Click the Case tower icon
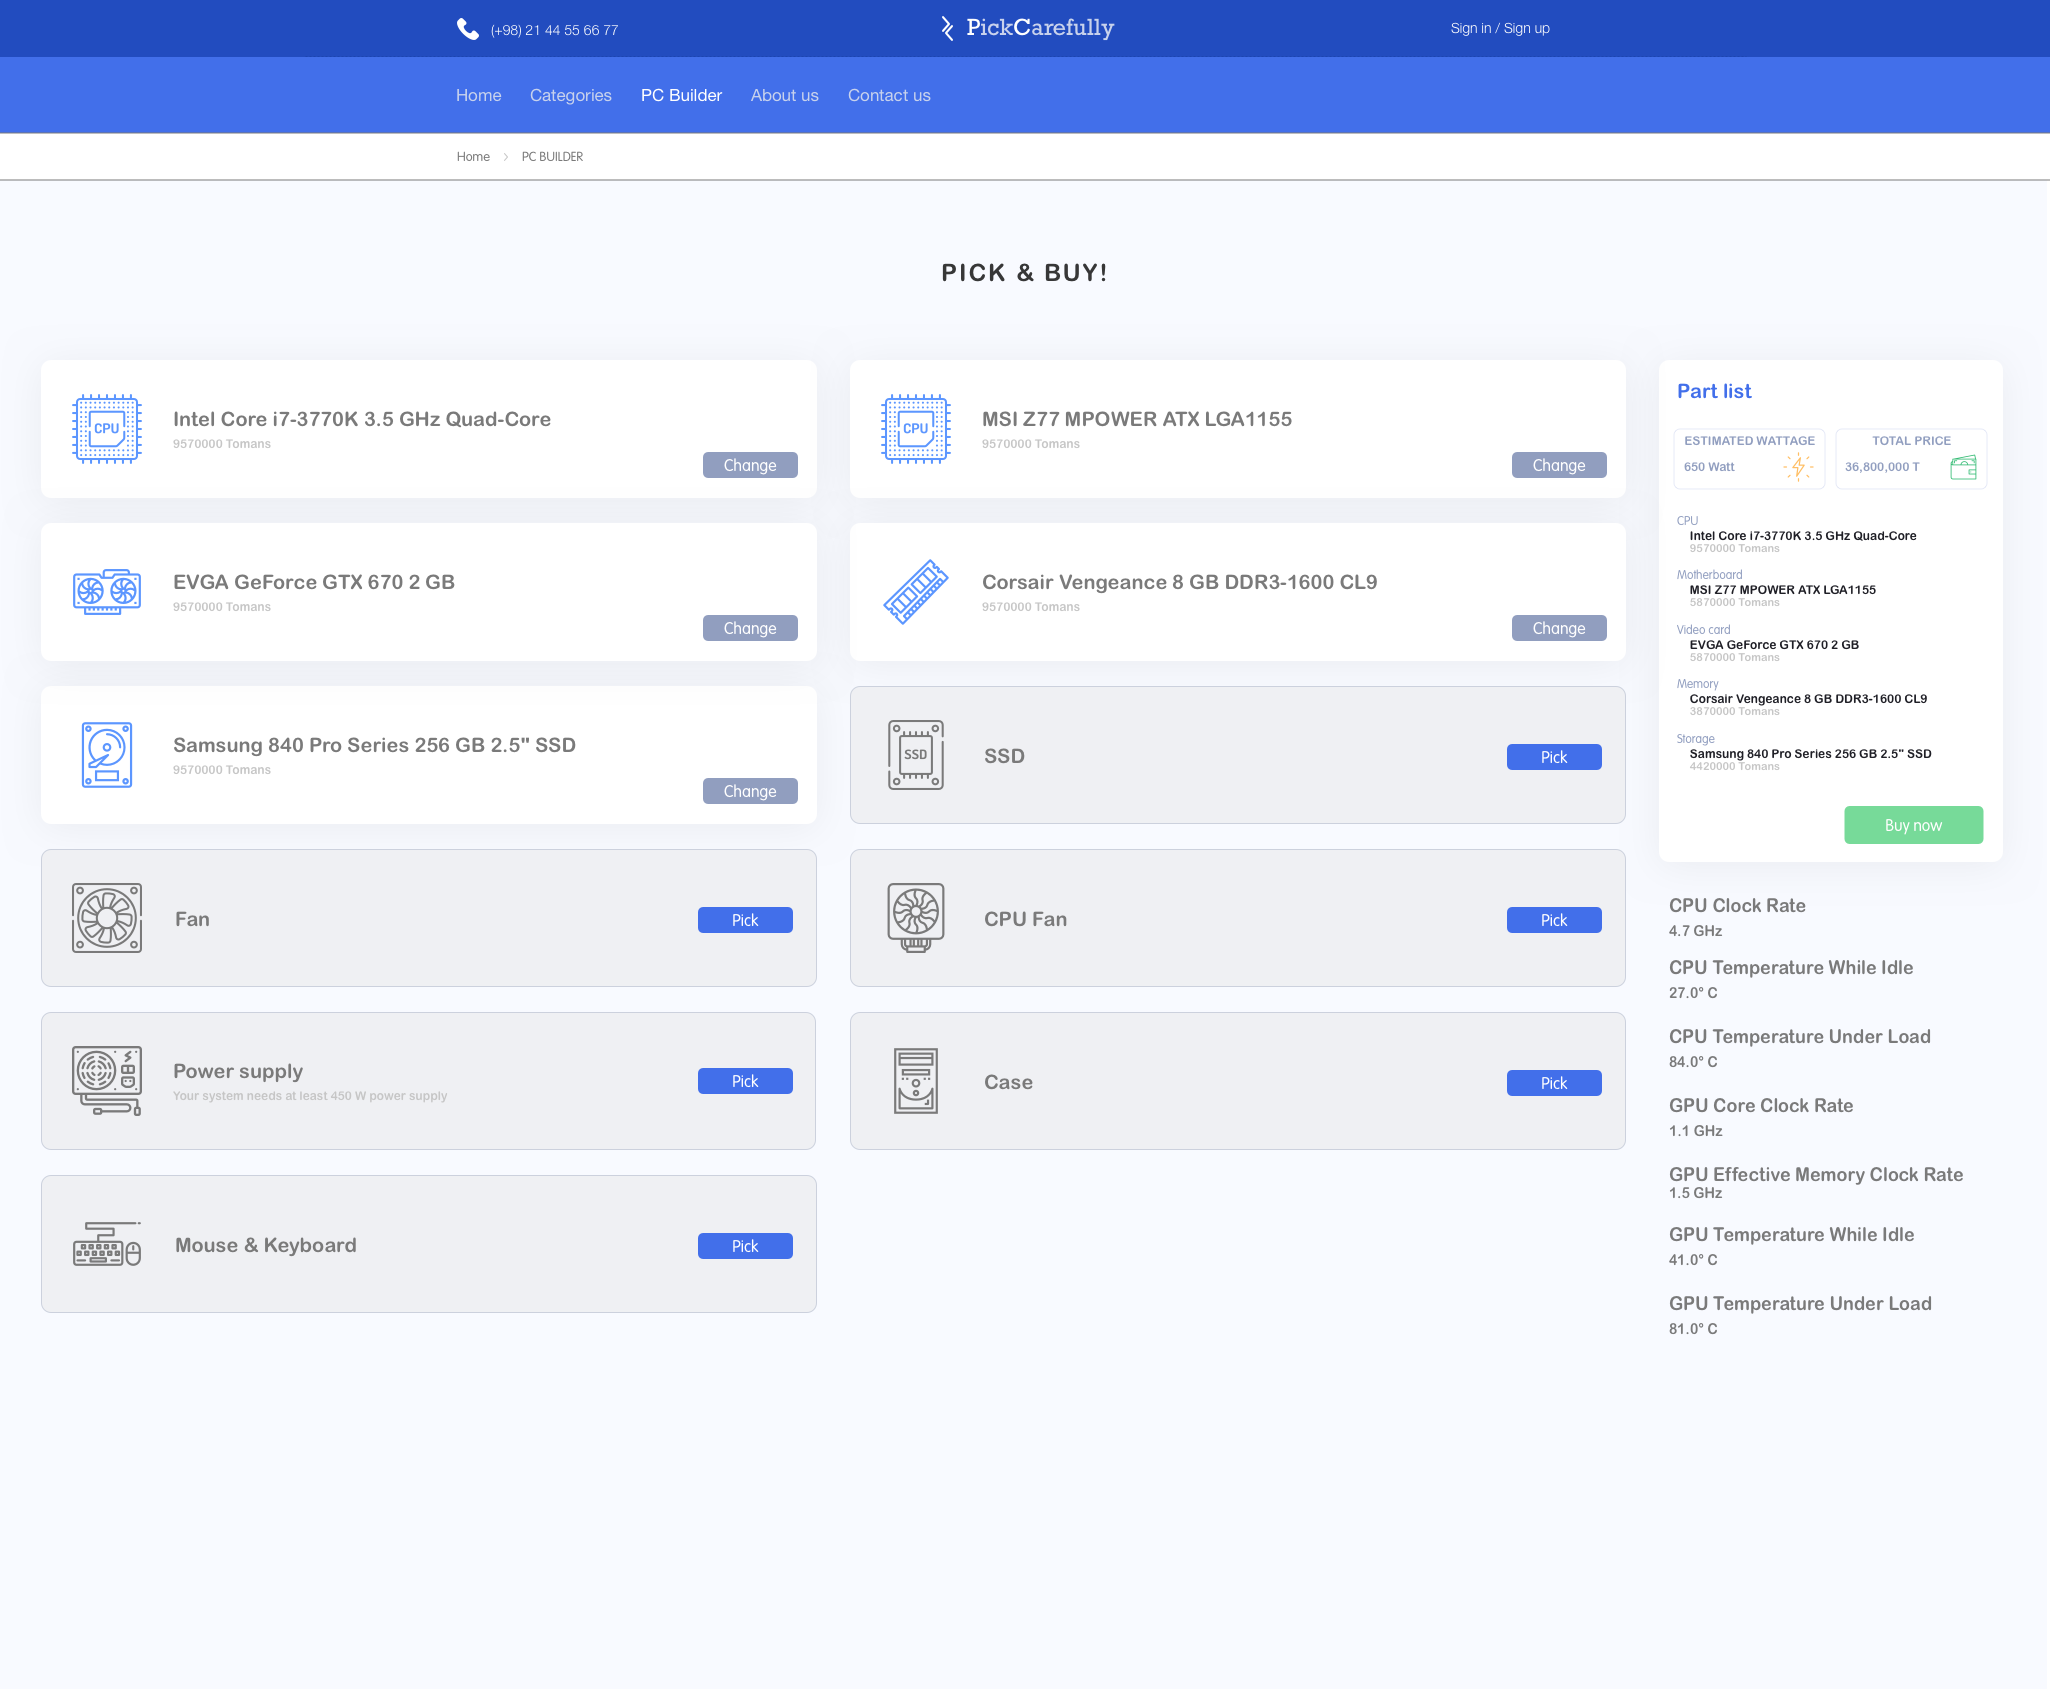2050x1689 pixels. tap(916, 1081)
